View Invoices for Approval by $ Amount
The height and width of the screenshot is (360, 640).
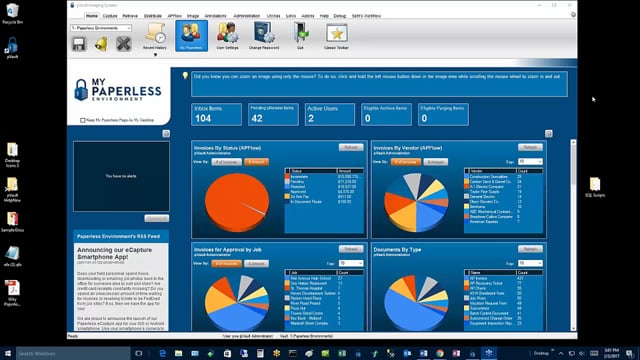pos(256,264)
